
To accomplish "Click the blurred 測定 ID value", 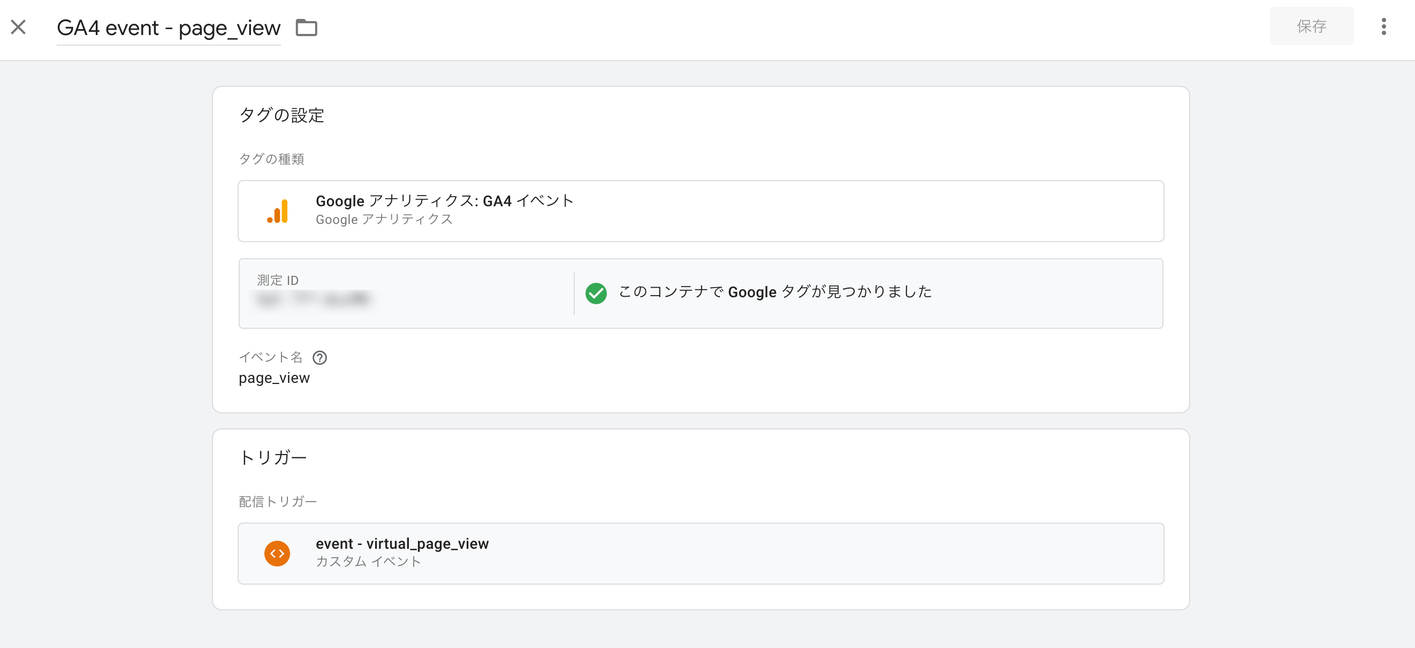I will [x=313, y=299].
